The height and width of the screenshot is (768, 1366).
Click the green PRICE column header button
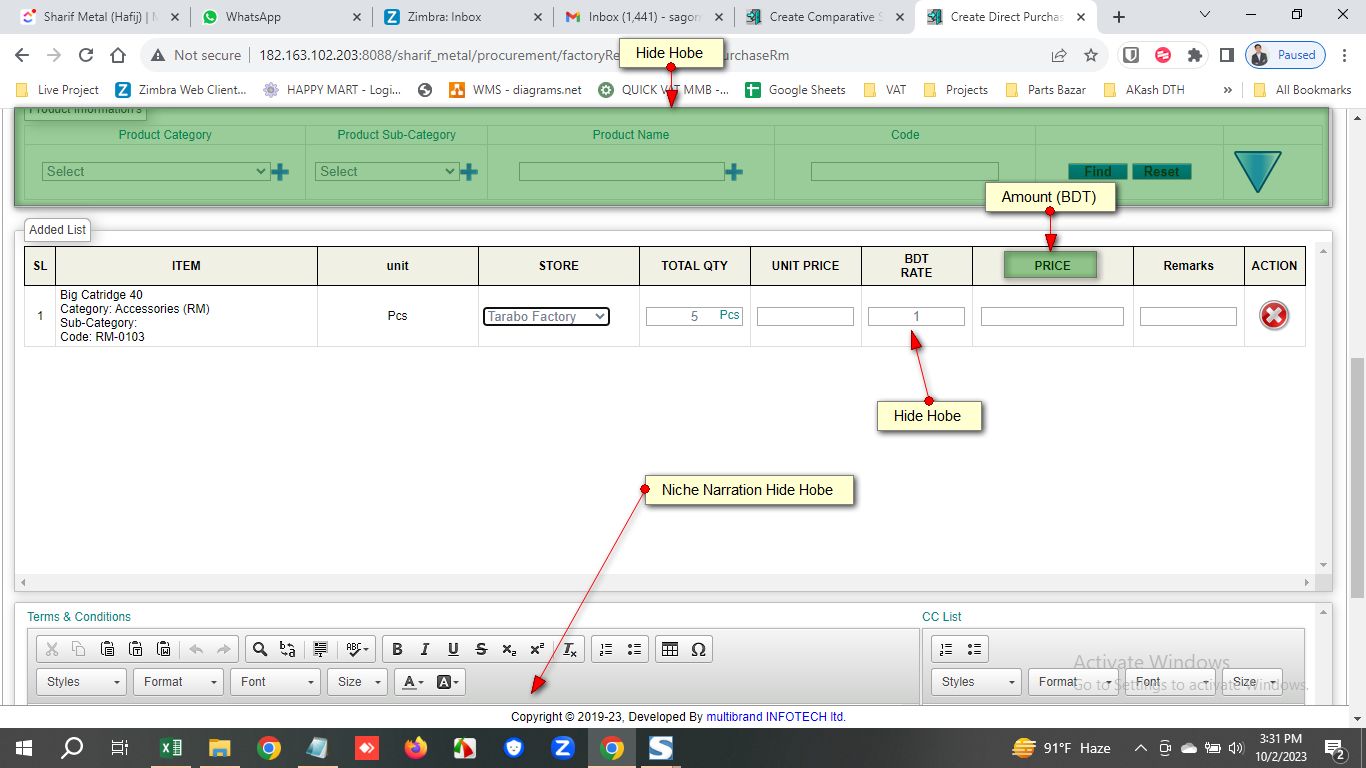(x=1051, y=265)
